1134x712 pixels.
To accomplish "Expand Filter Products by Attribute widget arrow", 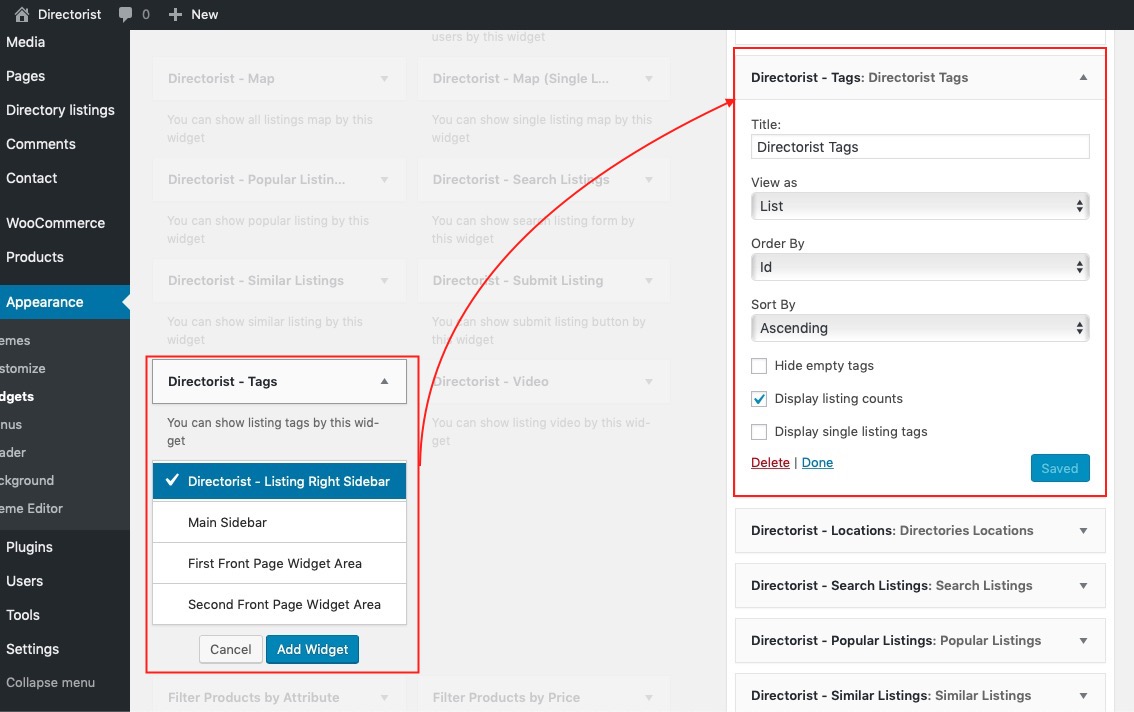I will pyautogui.click(x=384, y=698).
